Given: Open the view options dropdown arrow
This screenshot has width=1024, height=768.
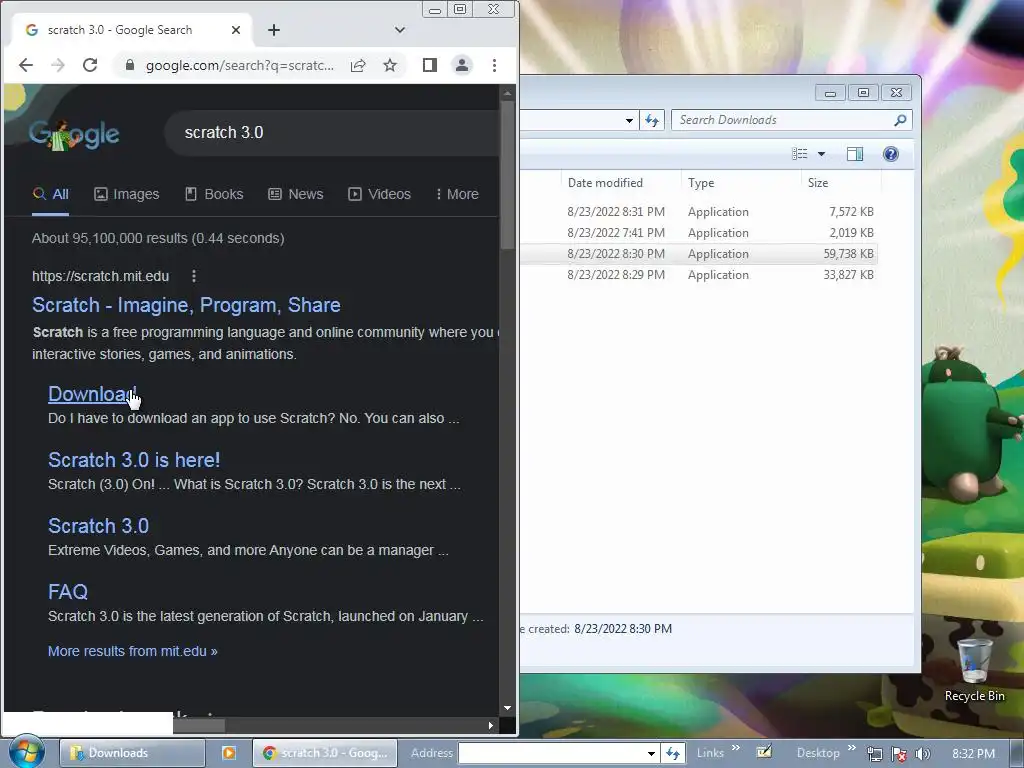Looking at the screenshot, I should click(822, 154).
